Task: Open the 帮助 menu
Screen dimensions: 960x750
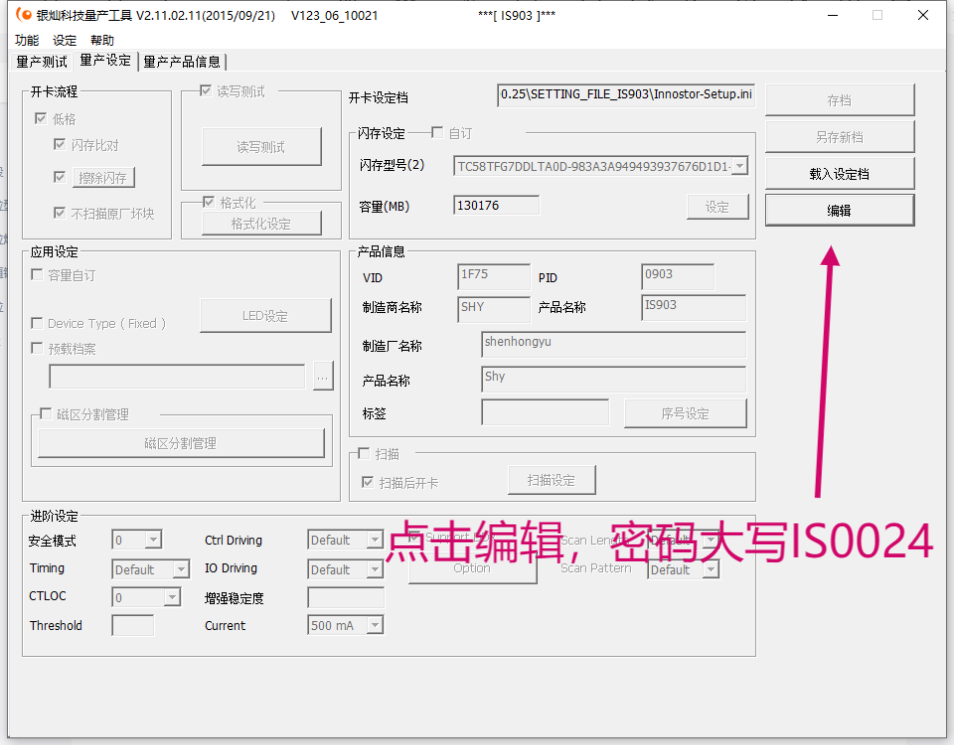Action: tap(100, 40)
